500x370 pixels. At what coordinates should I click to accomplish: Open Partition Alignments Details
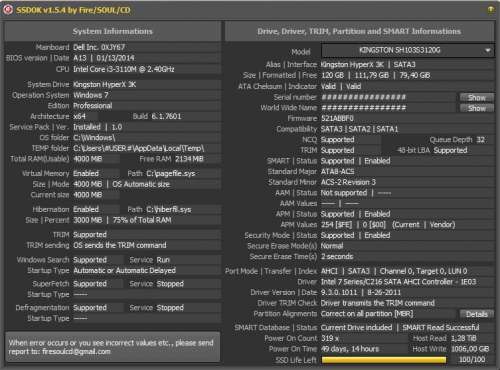coord(476,314)
